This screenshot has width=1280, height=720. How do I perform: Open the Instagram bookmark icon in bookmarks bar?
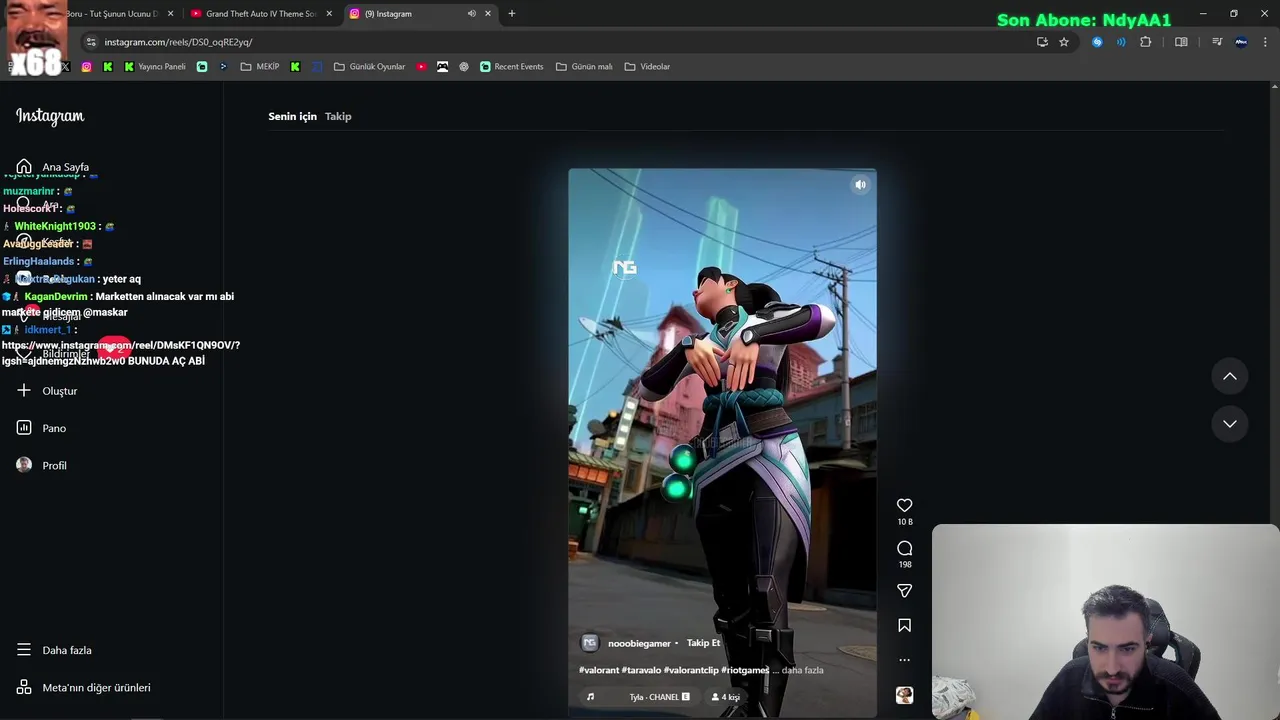click(87, 67)
